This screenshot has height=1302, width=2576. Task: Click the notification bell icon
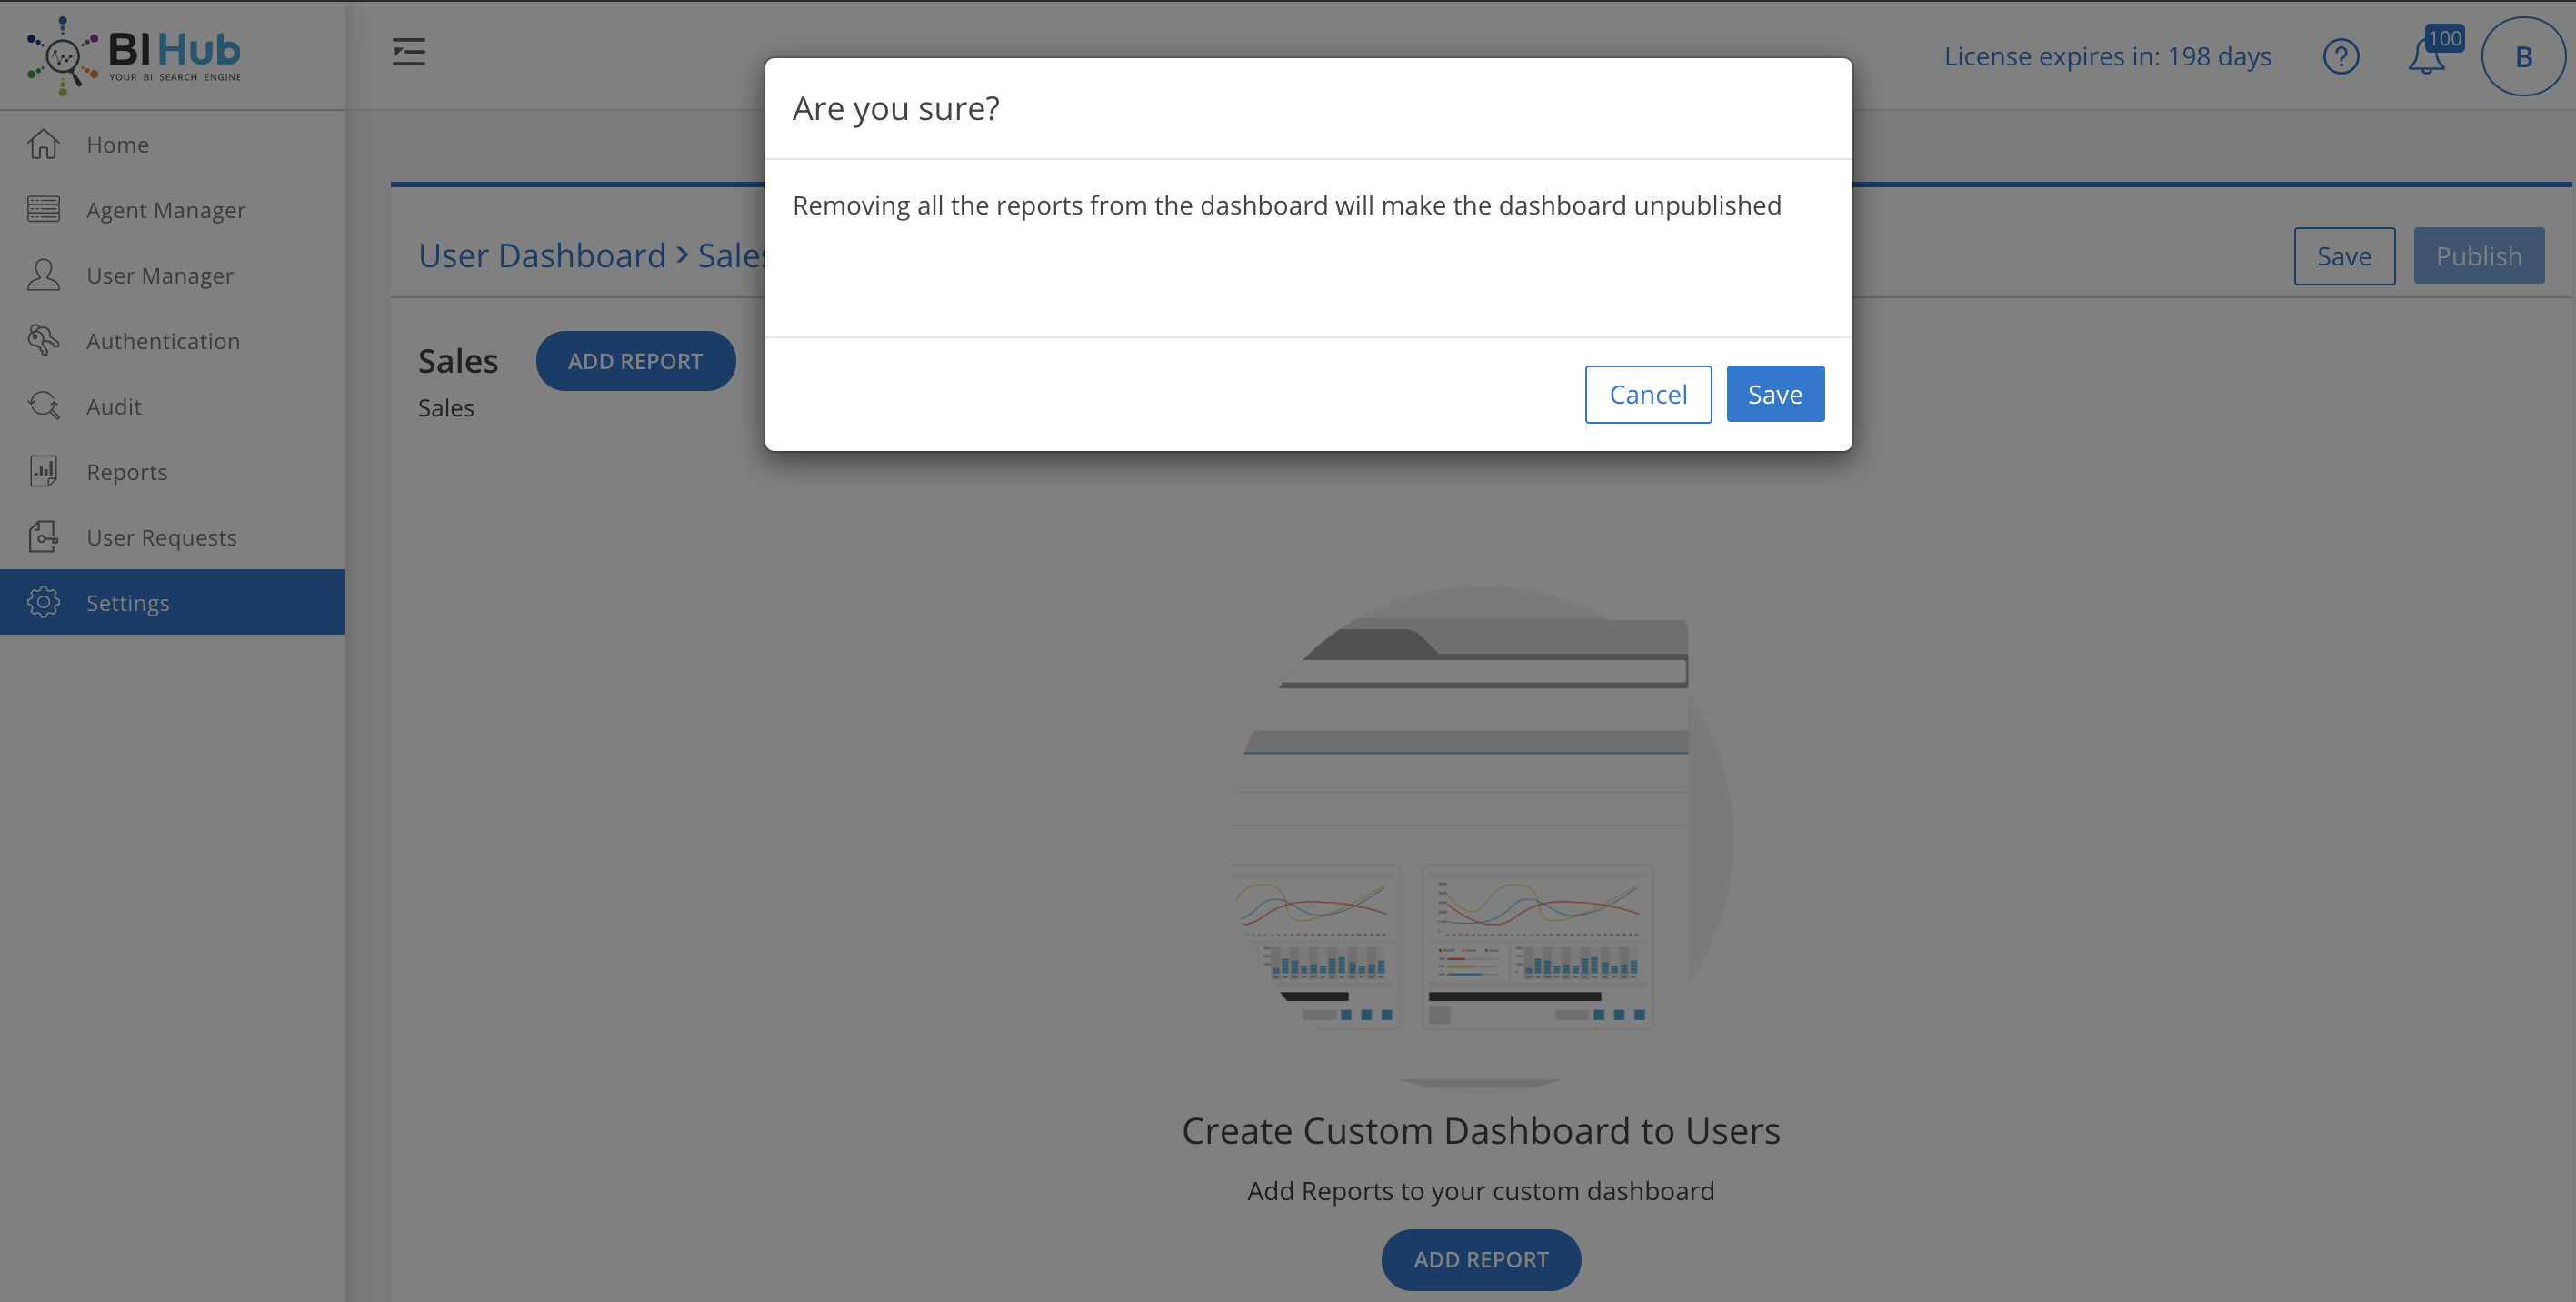2427,55
